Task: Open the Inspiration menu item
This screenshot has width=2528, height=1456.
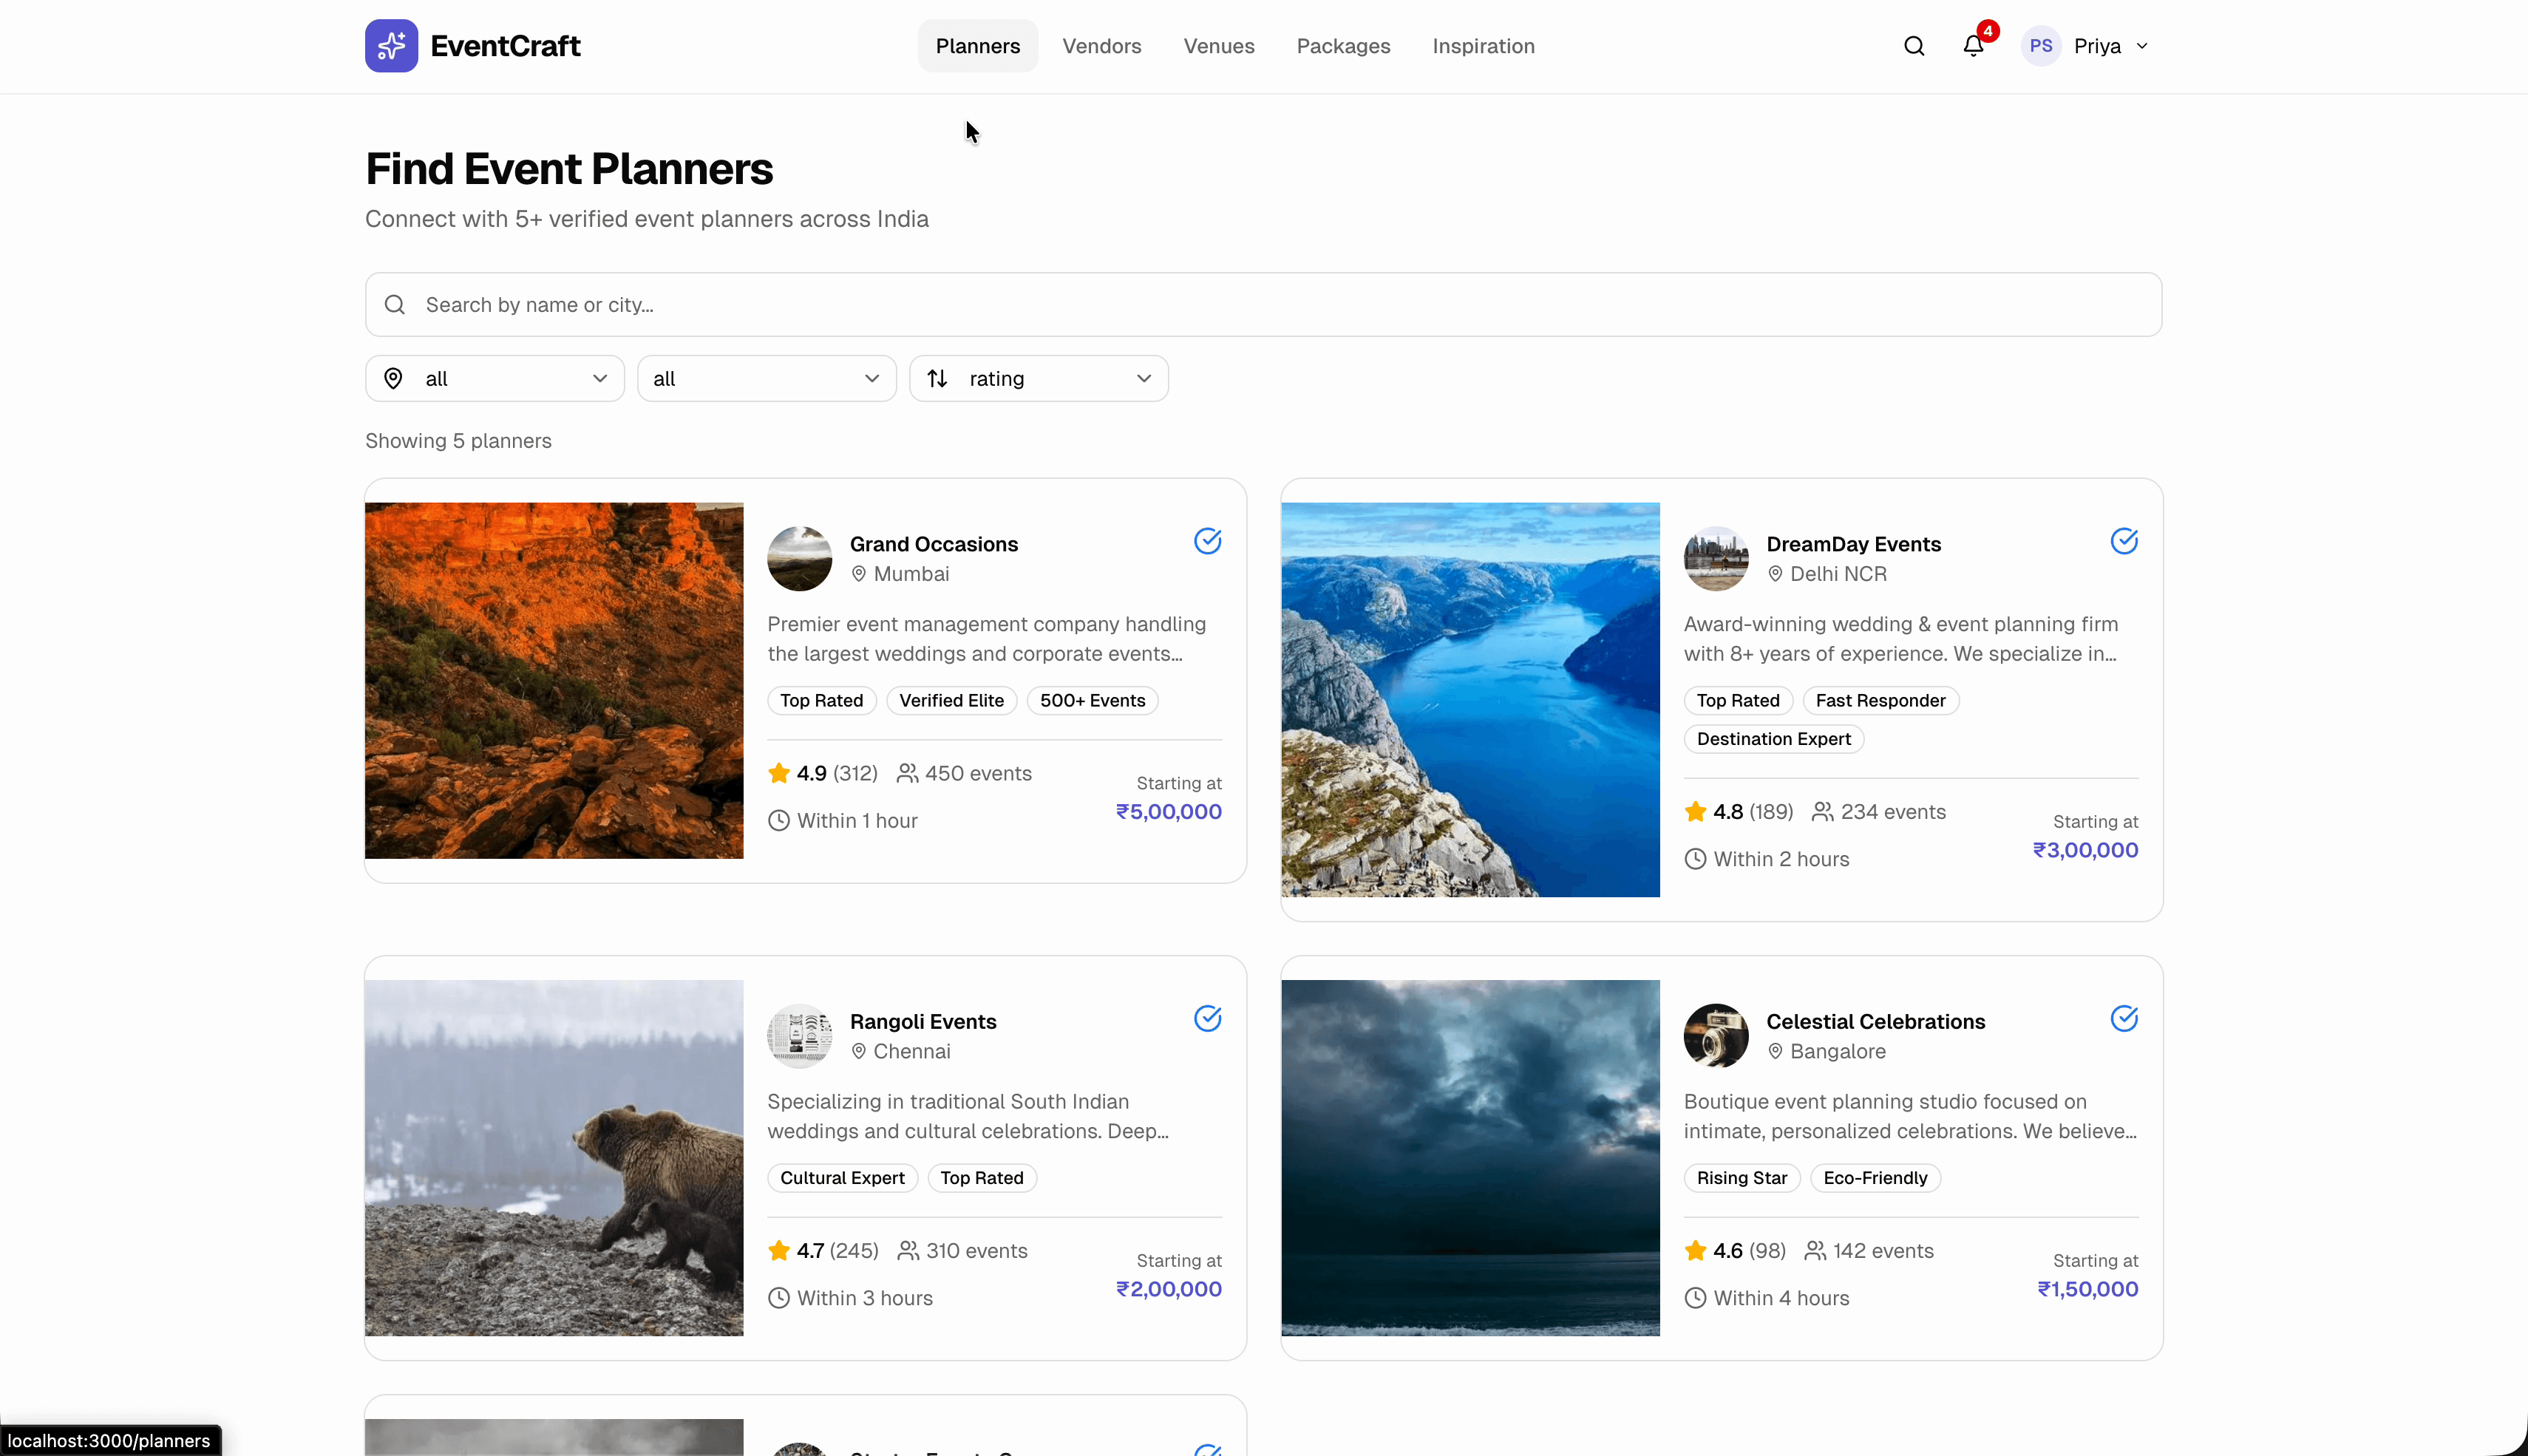Action: (x=1483, y=46)
